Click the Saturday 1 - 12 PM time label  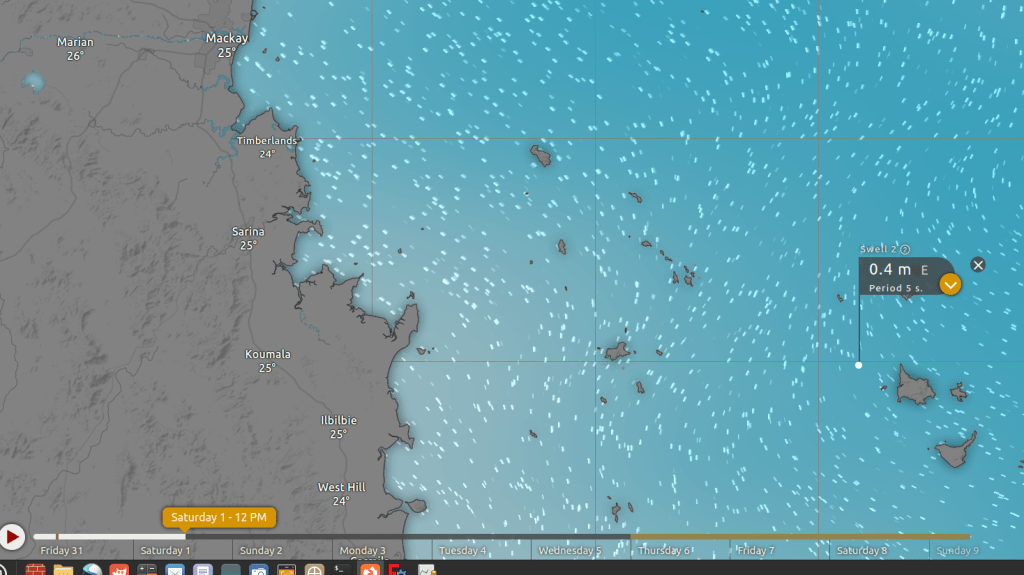point(219,517)
